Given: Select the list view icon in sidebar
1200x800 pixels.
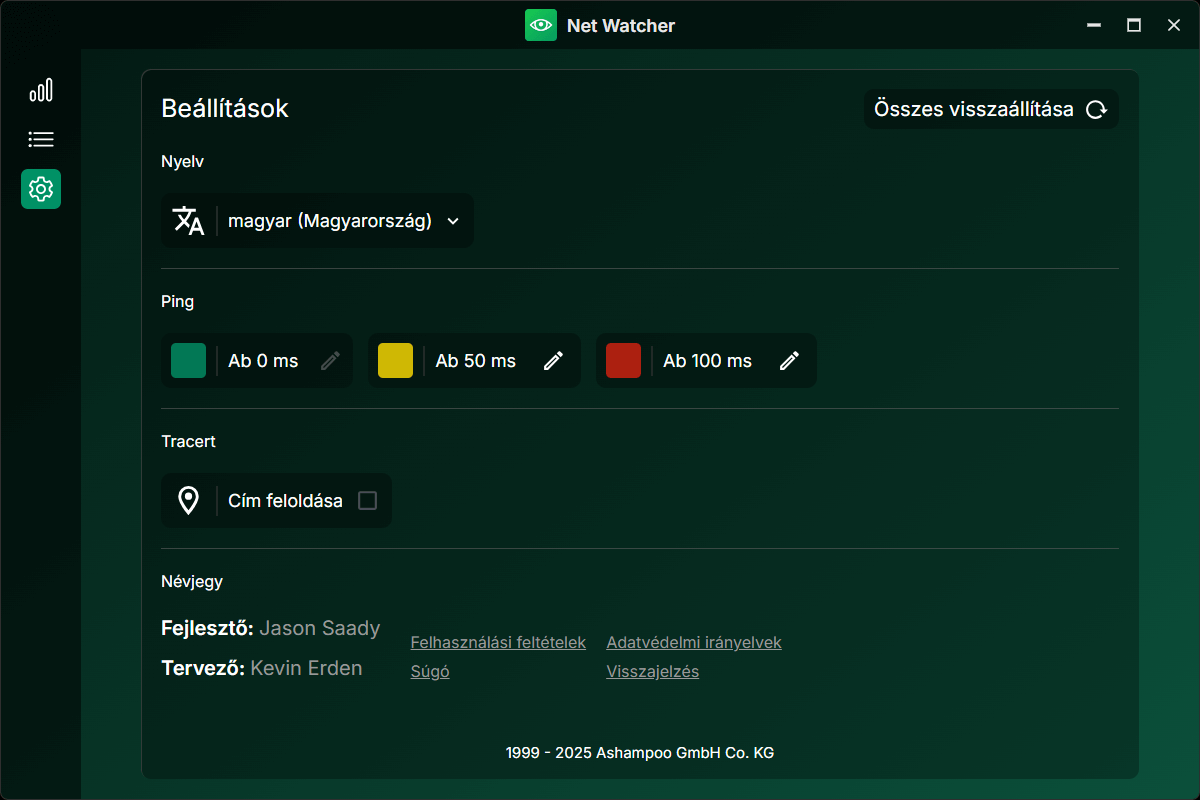Looking at the screenshot, I should click(41, 139).
